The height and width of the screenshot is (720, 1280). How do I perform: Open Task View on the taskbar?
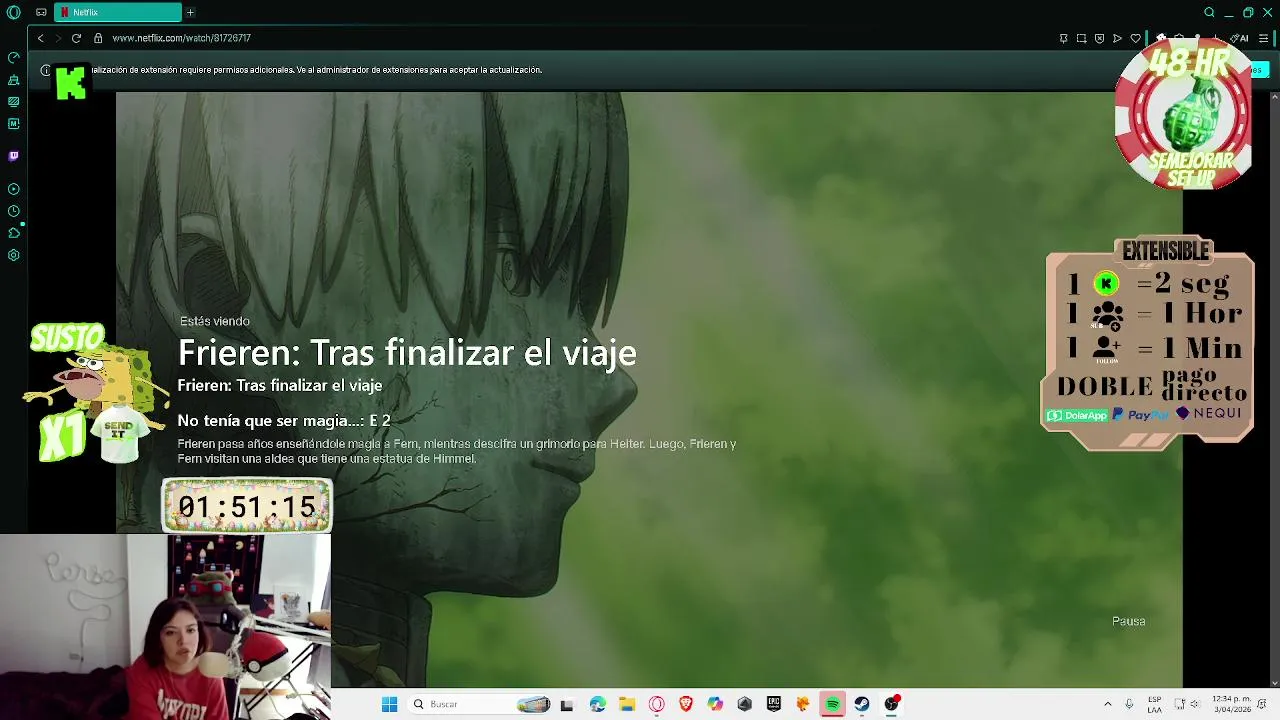[567, 704]
